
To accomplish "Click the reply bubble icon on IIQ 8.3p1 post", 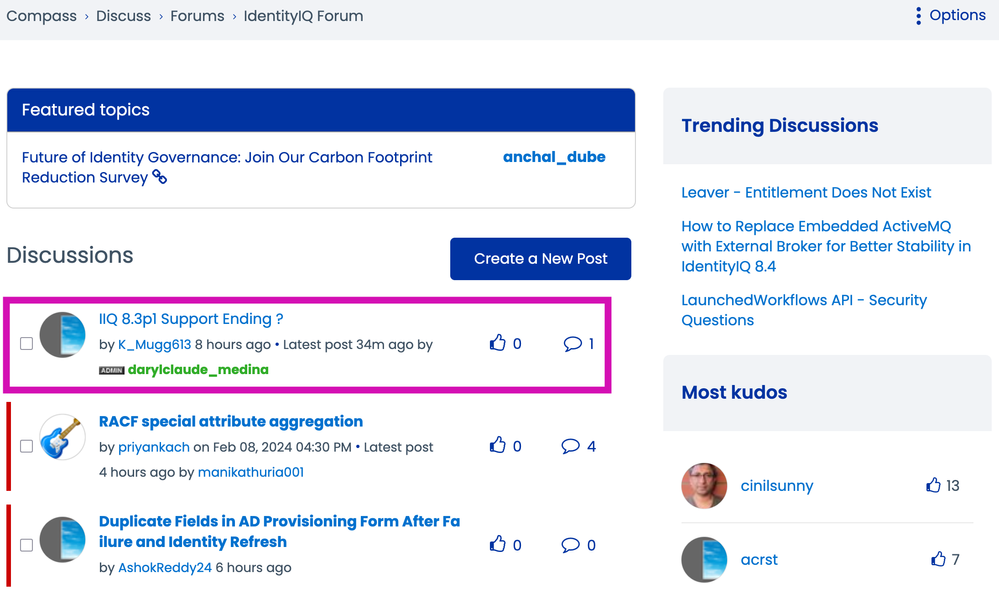I will [x=573, y=344].
